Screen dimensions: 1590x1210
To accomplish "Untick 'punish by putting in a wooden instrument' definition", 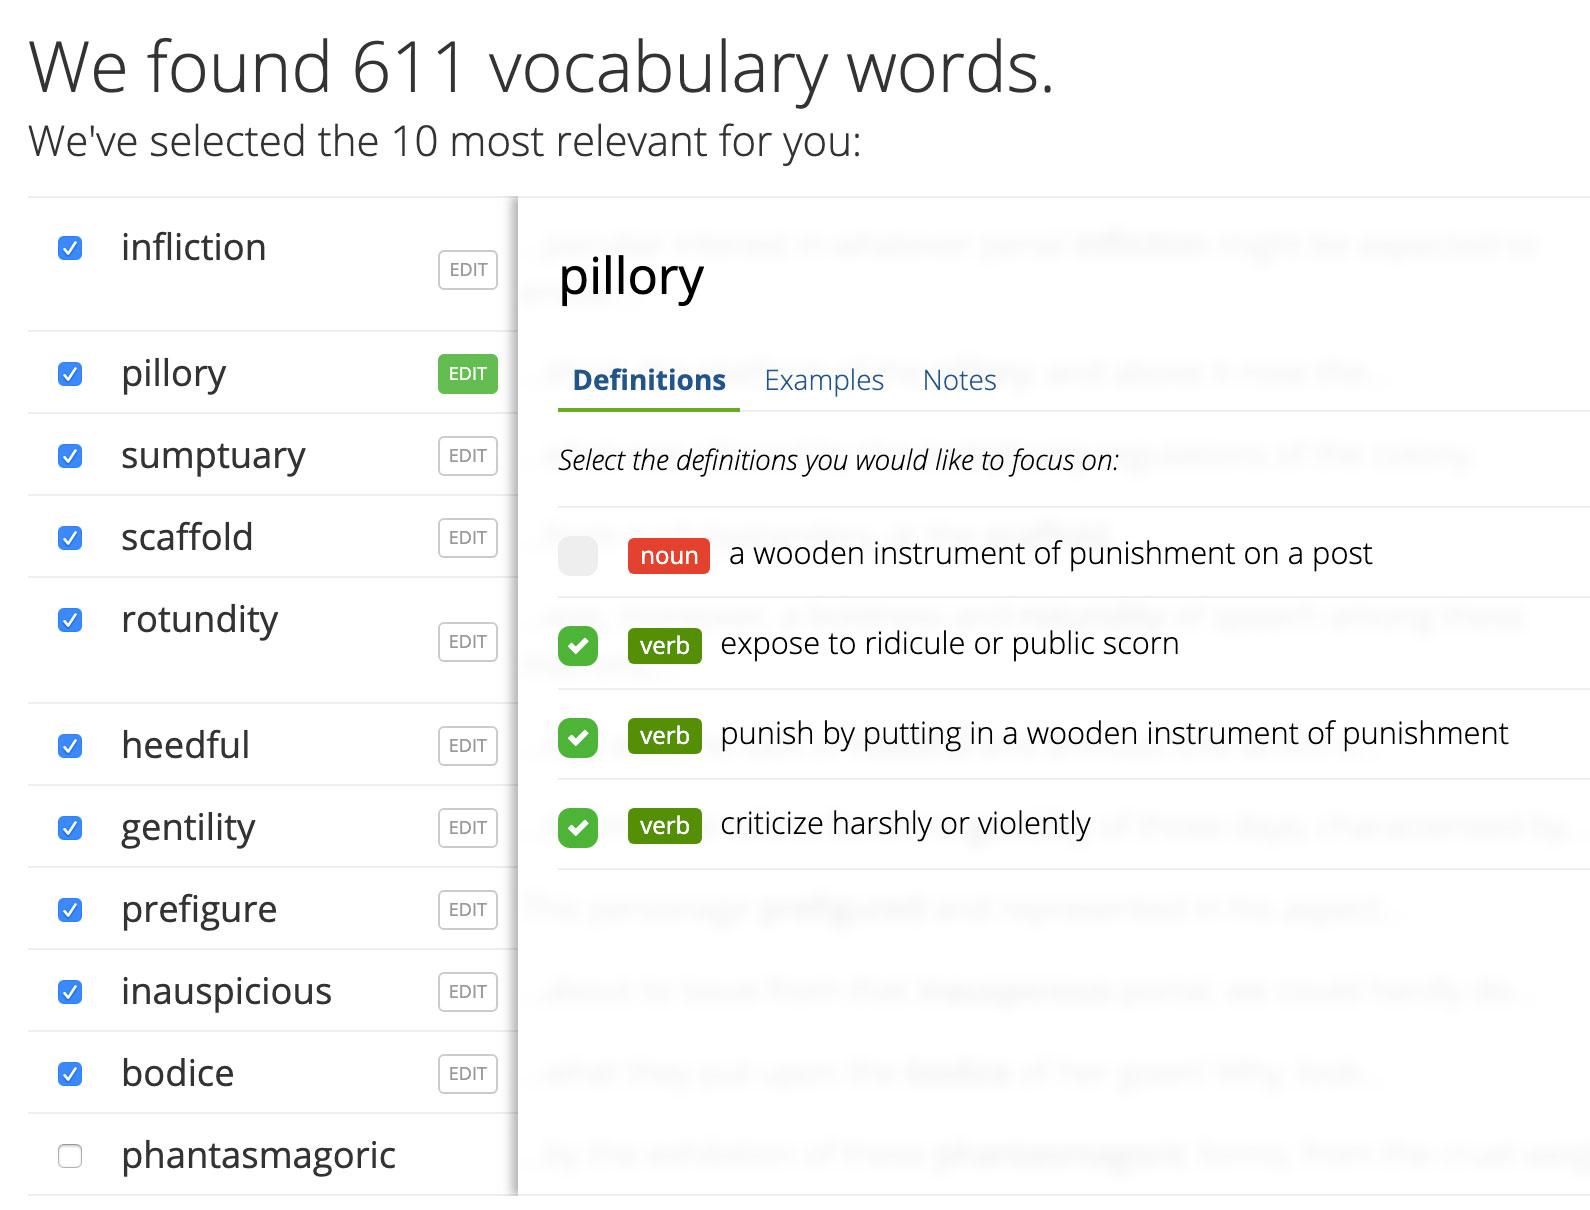I will [x=578, y=737].
